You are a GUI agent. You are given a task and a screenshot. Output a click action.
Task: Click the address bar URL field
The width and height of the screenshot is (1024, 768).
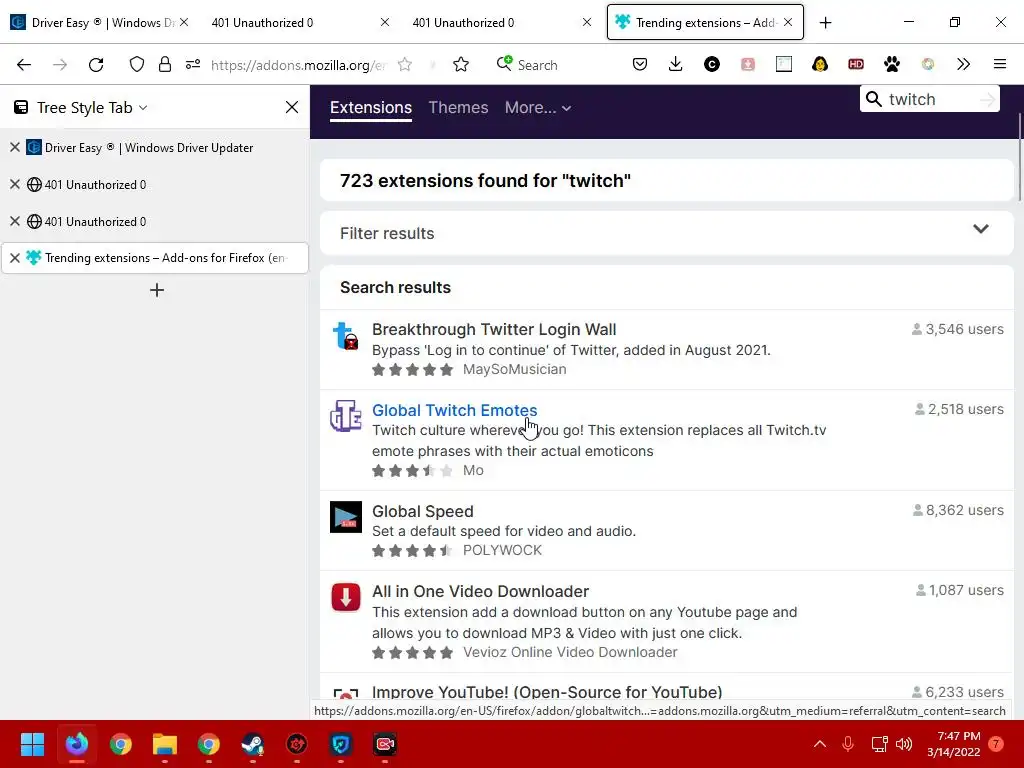[299, 65]
